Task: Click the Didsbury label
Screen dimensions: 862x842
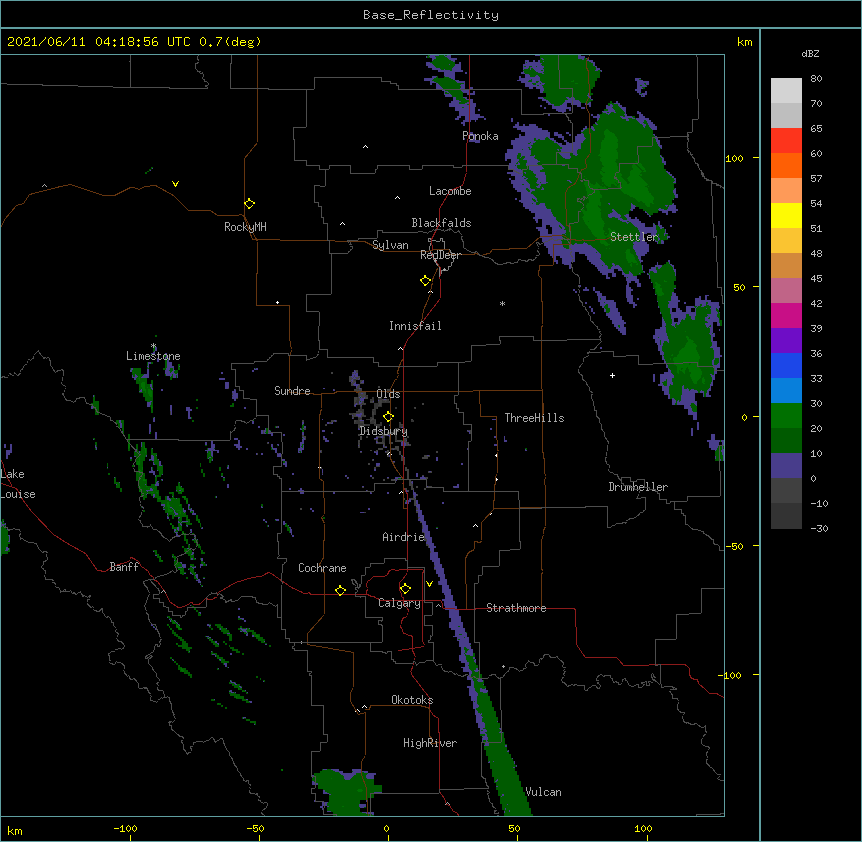Action: 384,431
